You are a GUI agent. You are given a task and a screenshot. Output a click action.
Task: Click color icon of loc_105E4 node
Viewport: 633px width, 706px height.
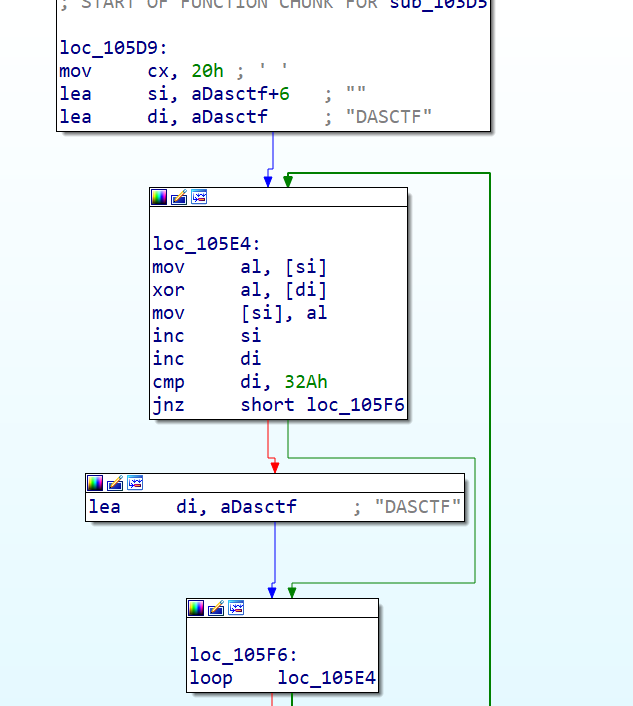159,197
